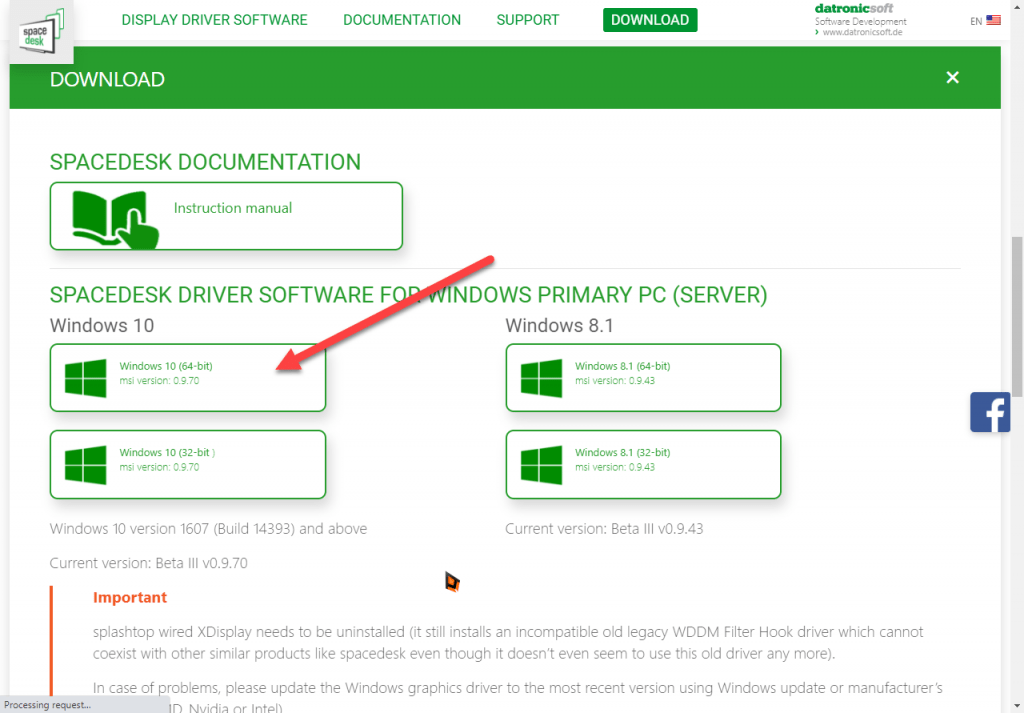This screenshot has width=1024, height=713.
Task: Close the DOWNLOAD overlay with the X
Action: tap(952, 77)
